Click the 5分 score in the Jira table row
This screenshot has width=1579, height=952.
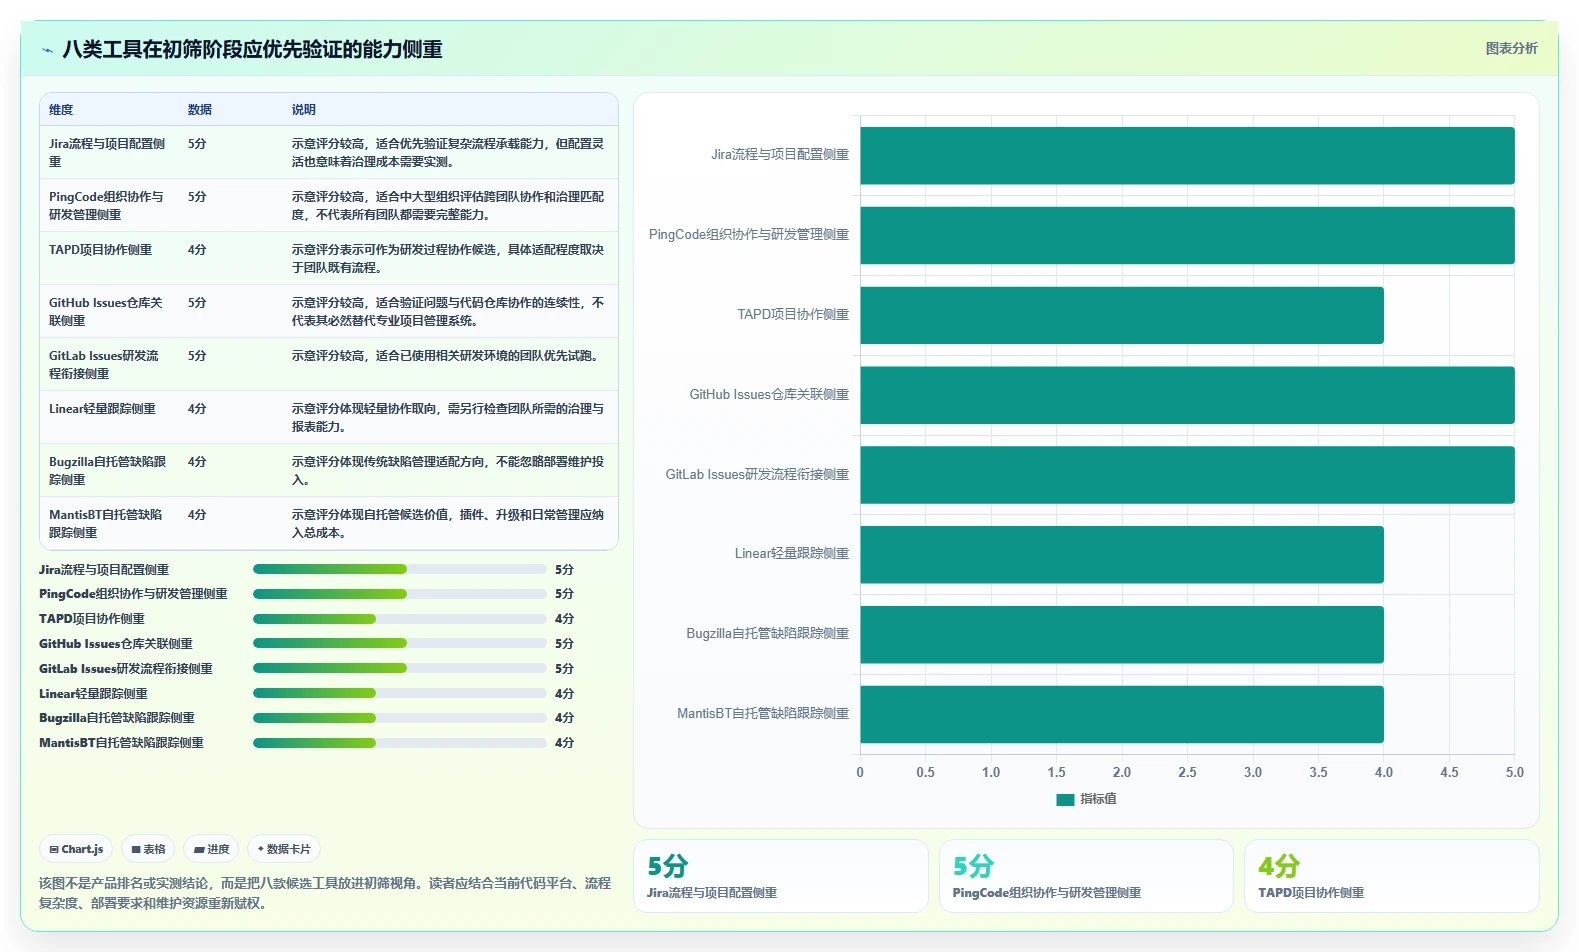click(x=197, y=144)
